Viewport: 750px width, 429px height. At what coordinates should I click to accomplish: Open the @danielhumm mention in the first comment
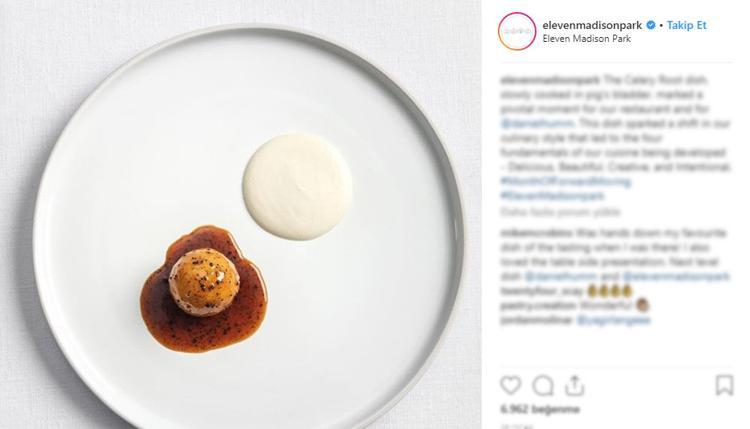[560, 276]
